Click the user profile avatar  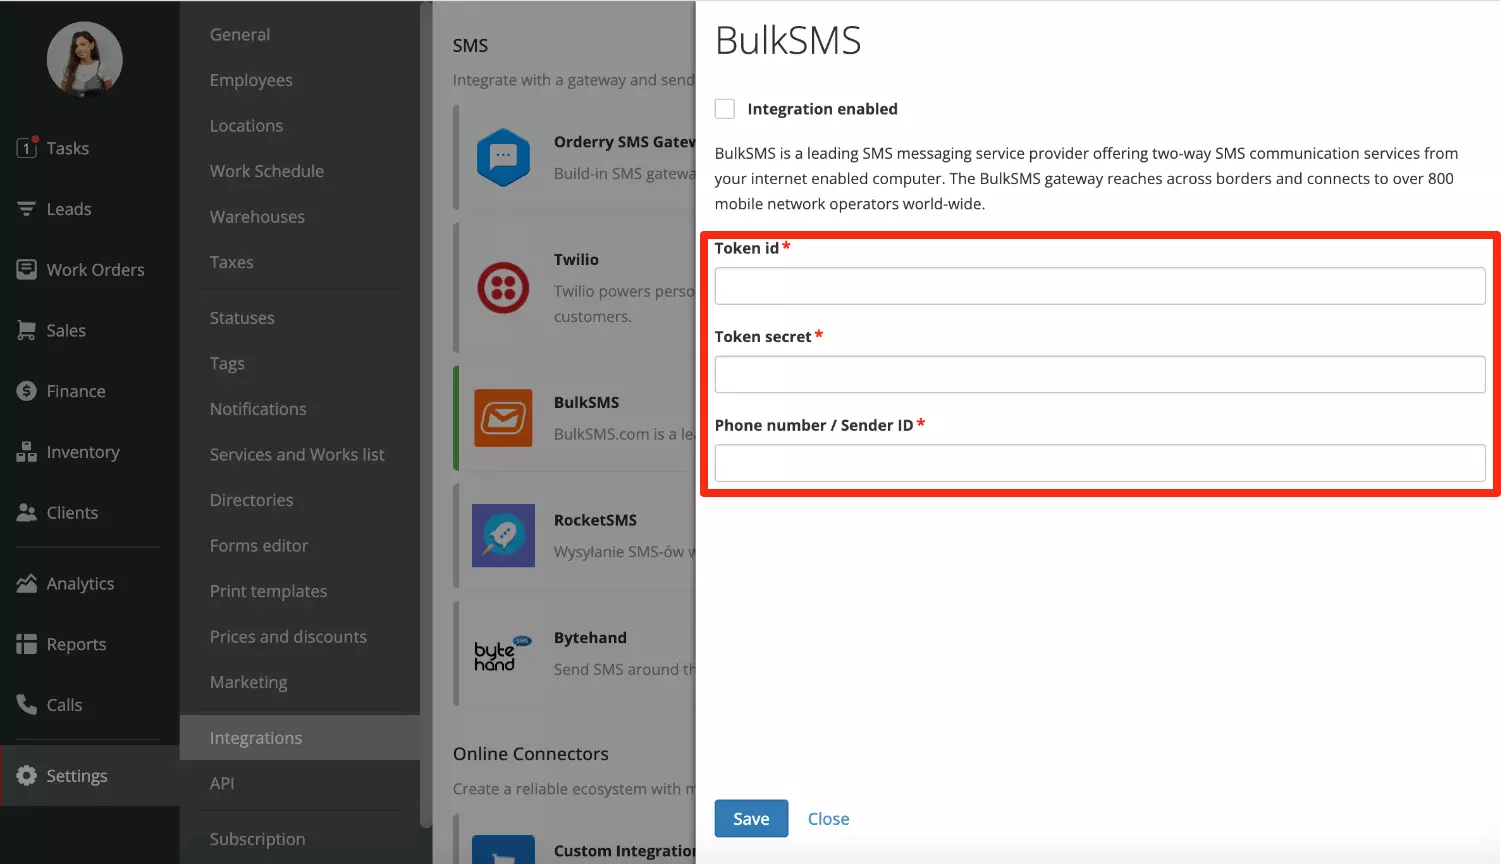[x=85, y=59]
